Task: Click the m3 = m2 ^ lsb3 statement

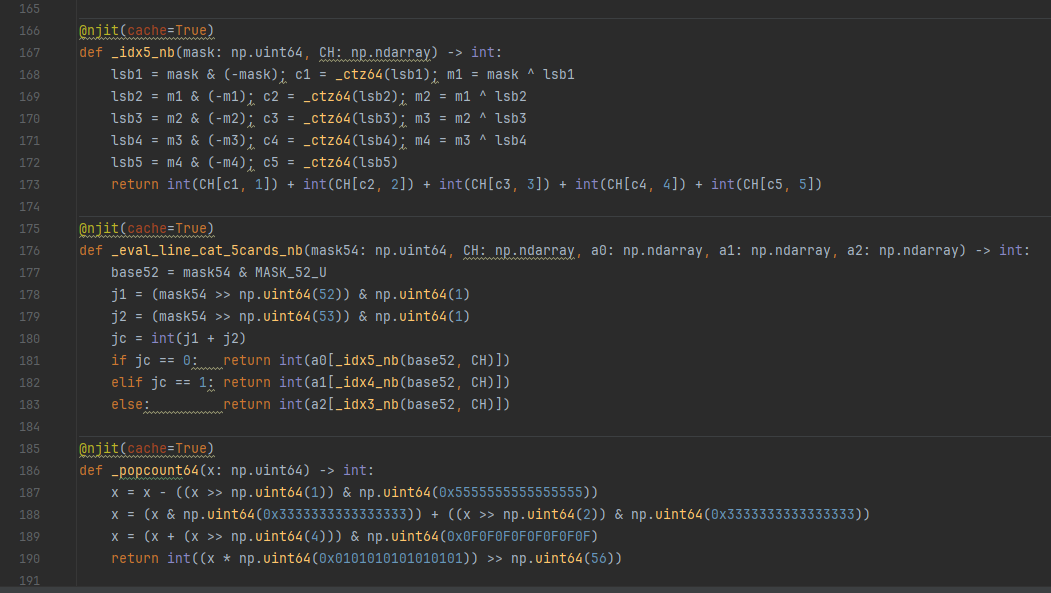Action: (471, 119)
